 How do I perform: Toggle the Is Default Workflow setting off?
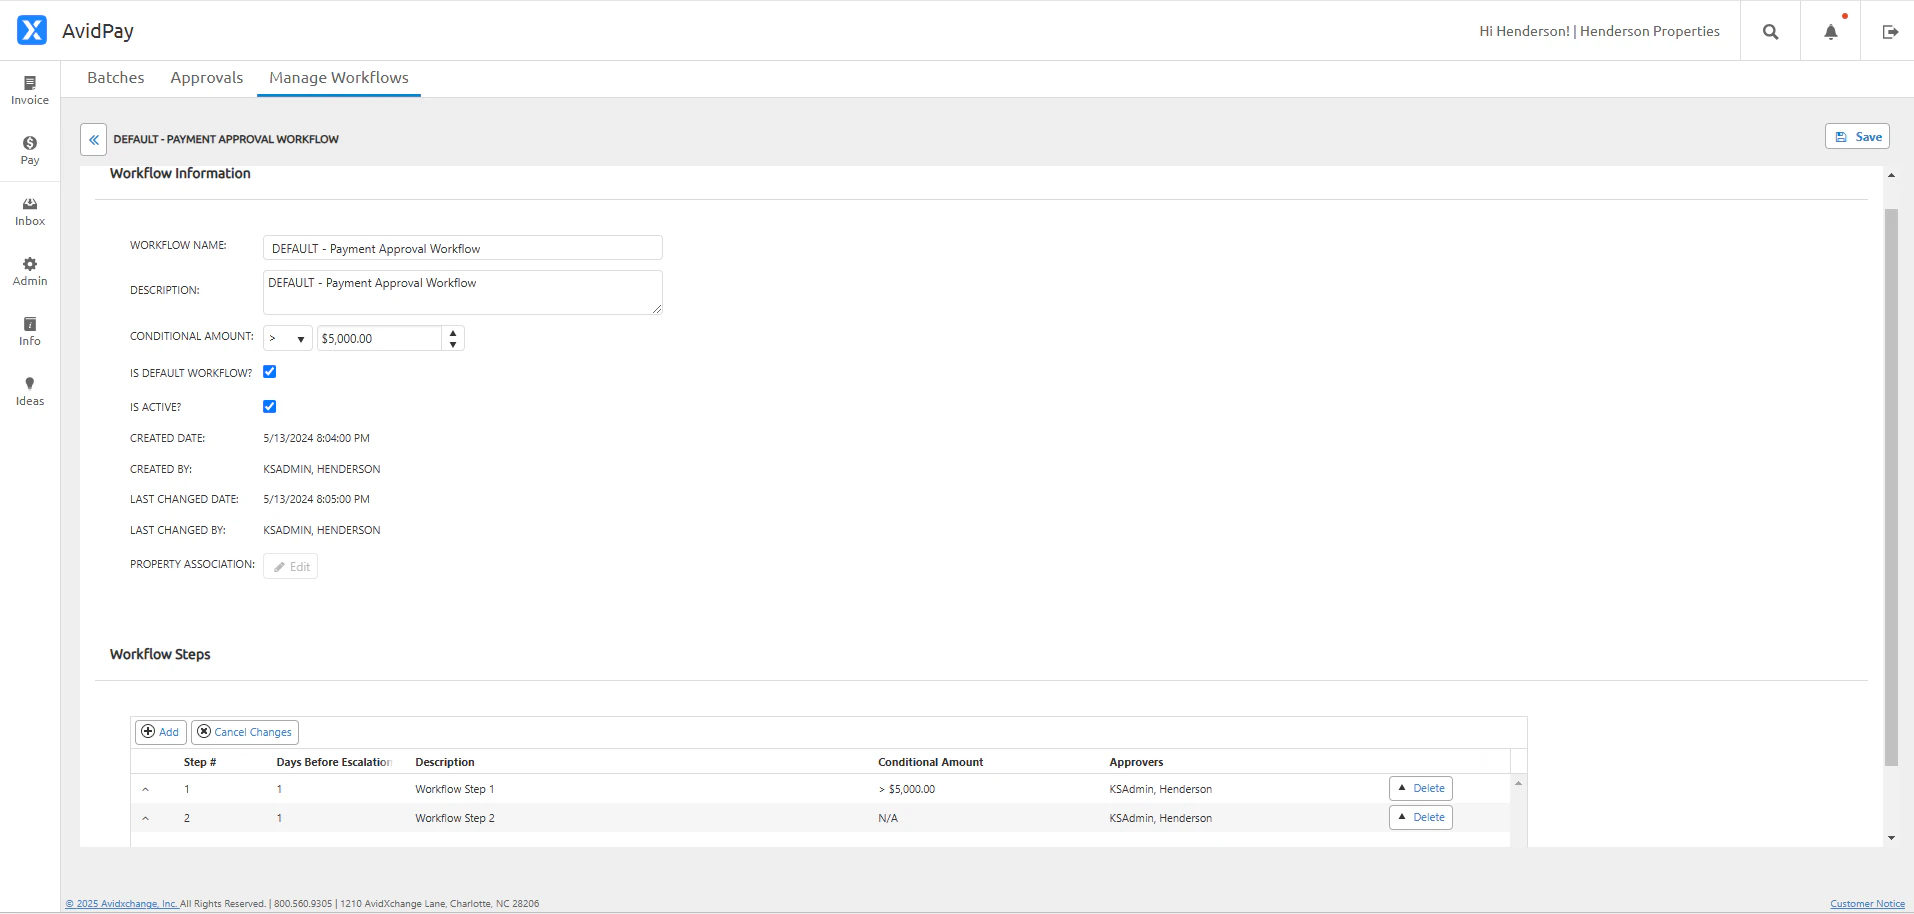[x=268, y=371]
